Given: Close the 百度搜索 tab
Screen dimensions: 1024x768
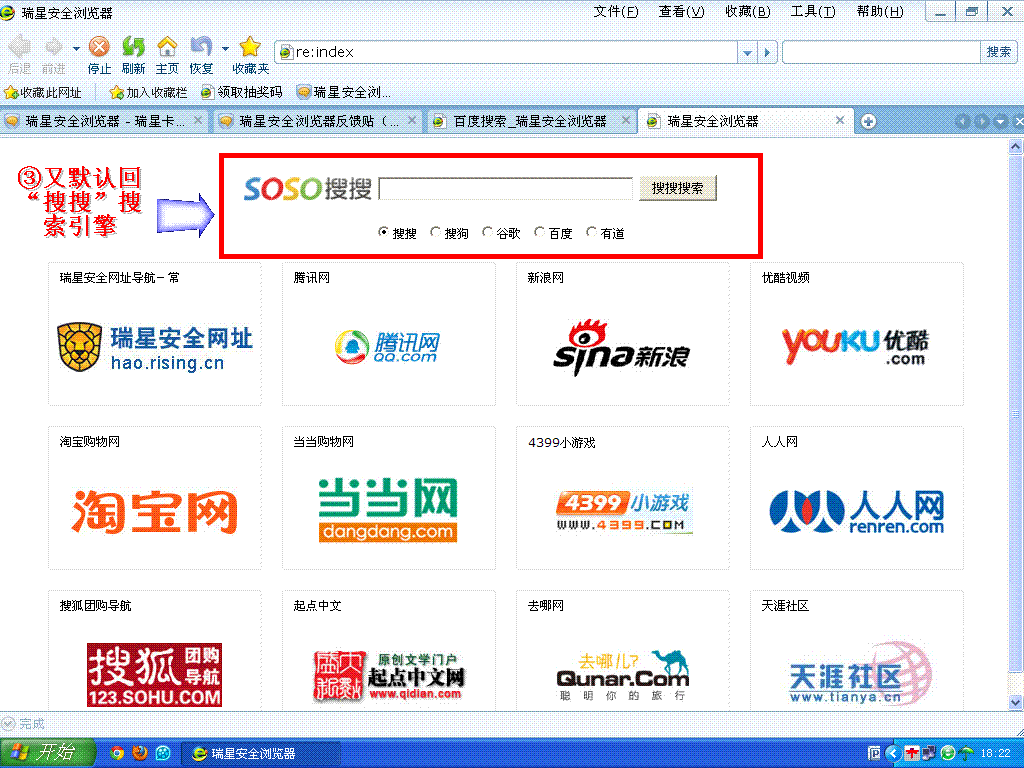Looking at the screenshot, I should pos(626,120).
